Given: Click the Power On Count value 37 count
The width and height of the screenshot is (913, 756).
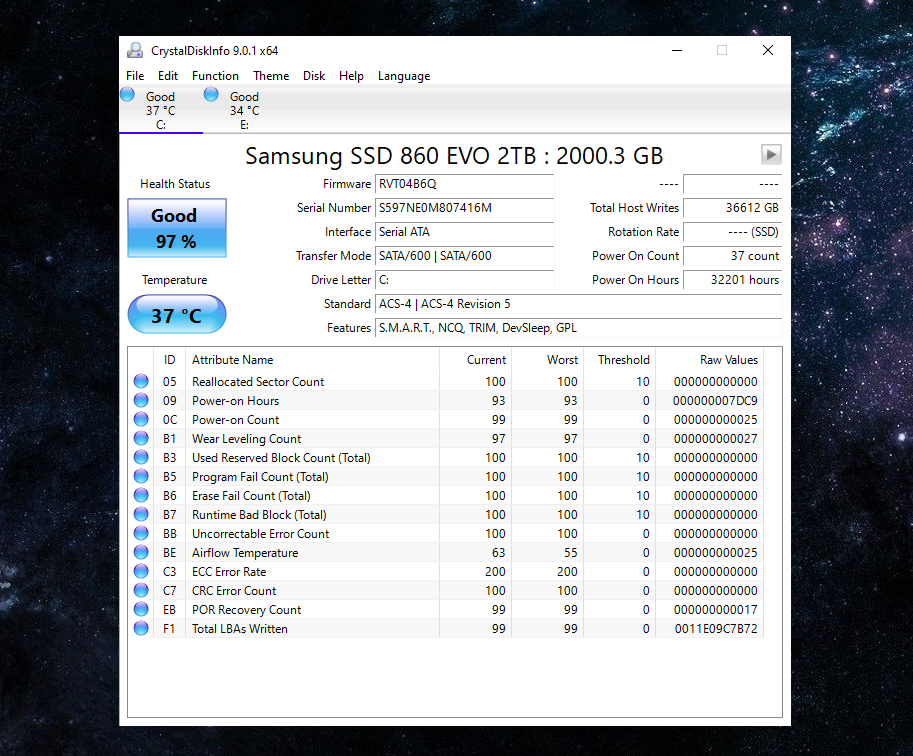Looking at the screenshot, I should (732, 256).
